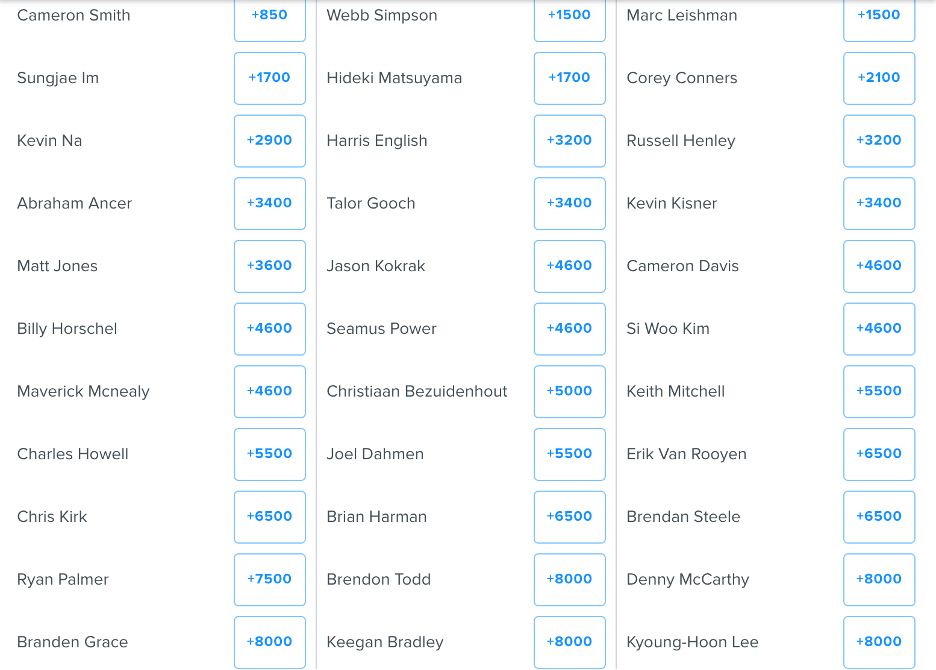
Task: Select Denny McCarthy's +8000 odds
Action: pos(879,579)
